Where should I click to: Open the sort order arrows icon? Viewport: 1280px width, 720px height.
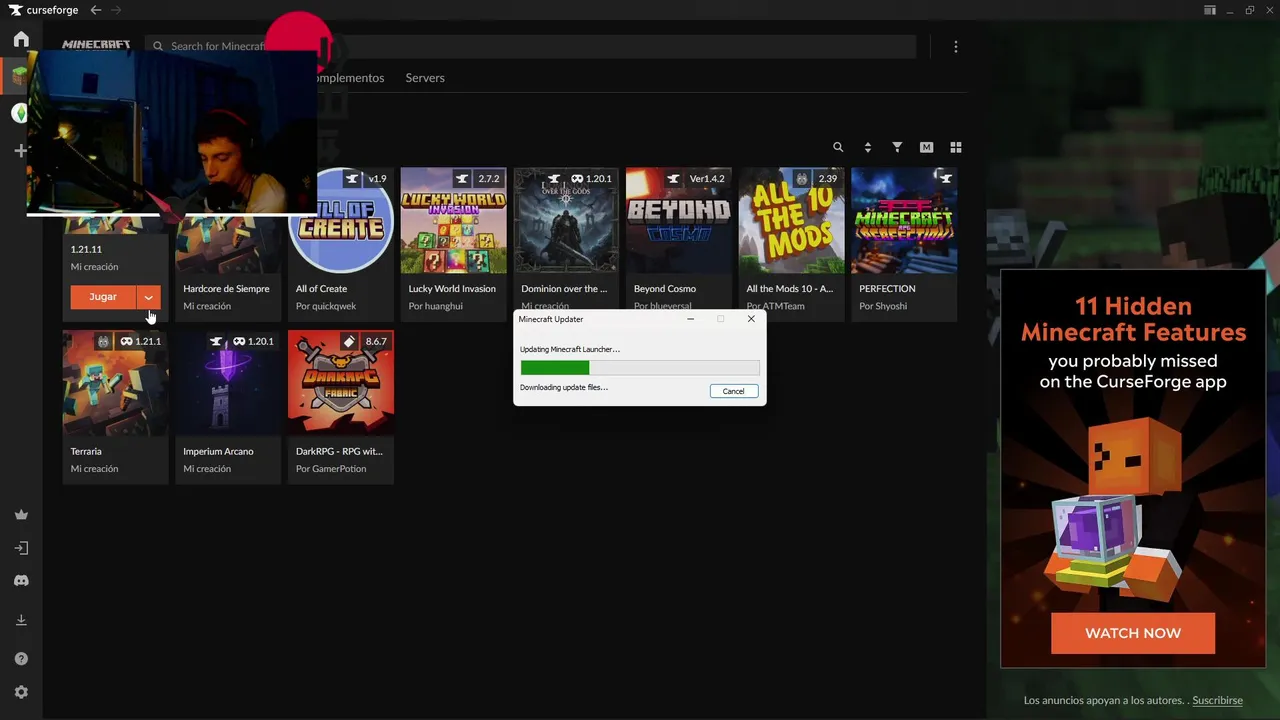[867, 147]
